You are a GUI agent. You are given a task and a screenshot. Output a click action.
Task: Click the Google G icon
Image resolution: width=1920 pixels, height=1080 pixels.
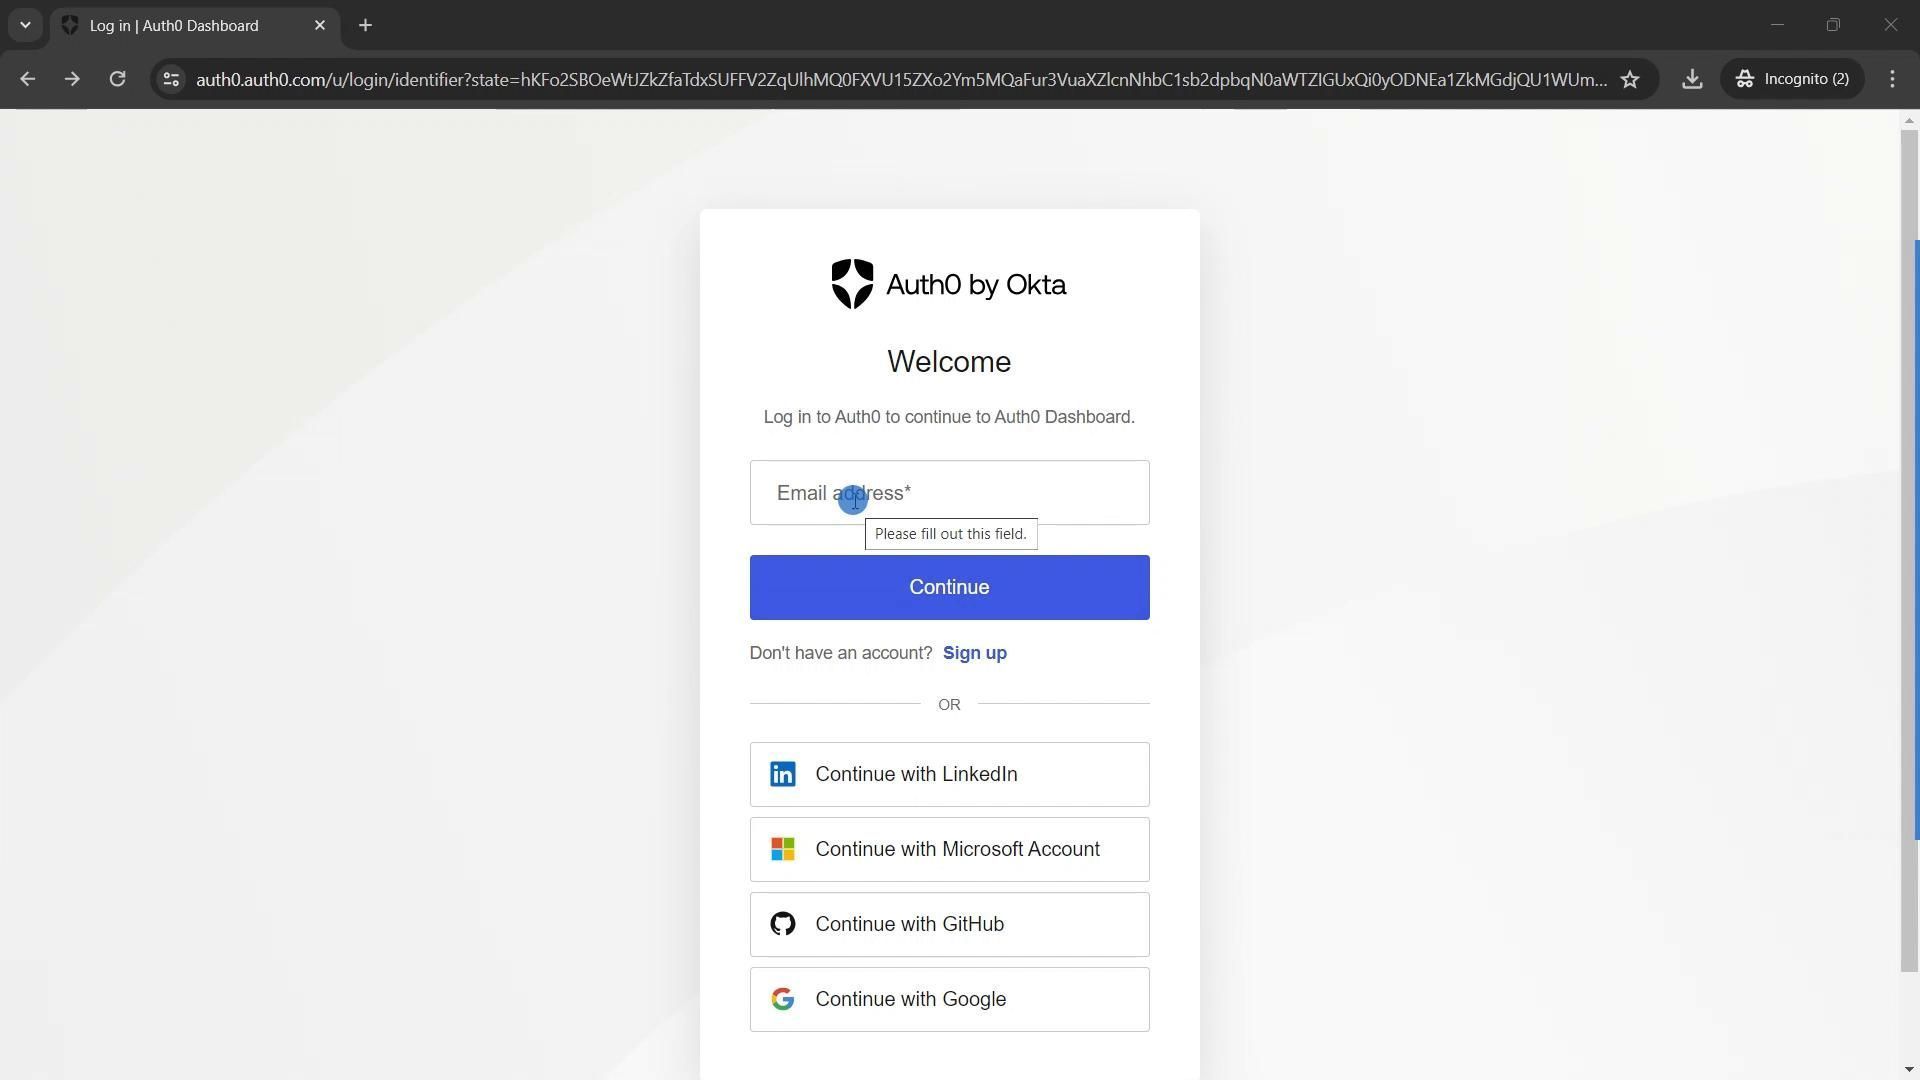click(783, 1000)
